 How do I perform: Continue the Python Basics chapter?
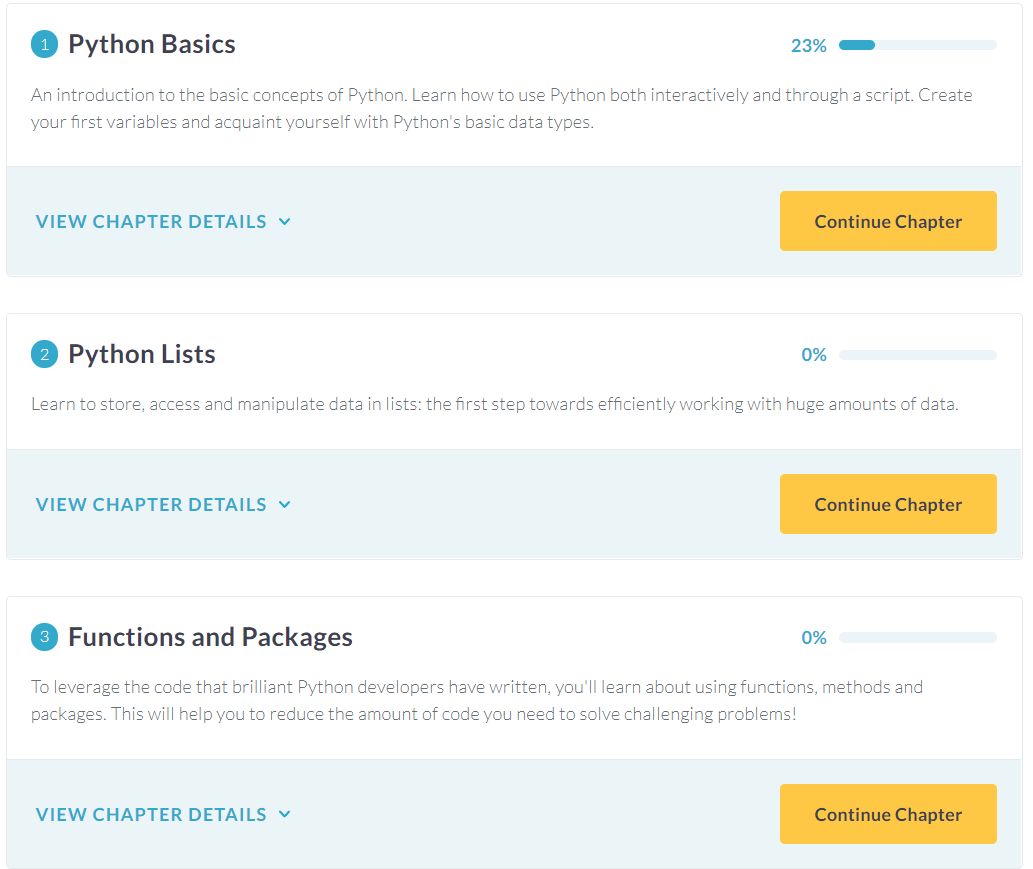tap(888, 221)
